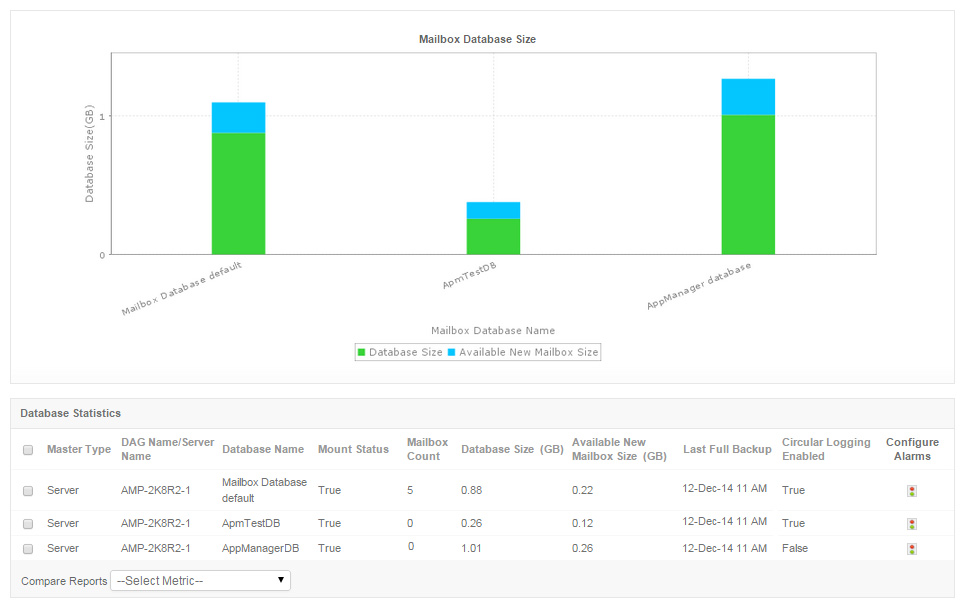The width and height of the screenshot is (965, 608).
Task: Click mount status True for ApmTestDB
Action: point(328,522)
